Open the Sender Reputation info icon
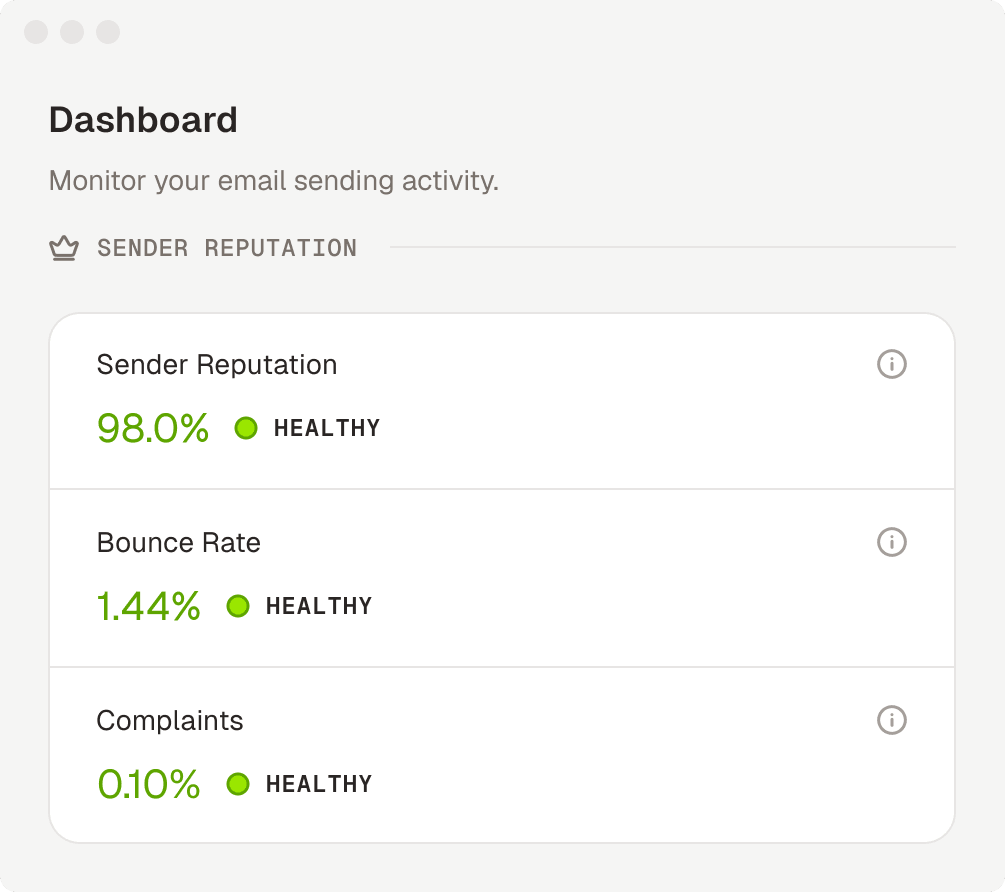 click(891, 364)
